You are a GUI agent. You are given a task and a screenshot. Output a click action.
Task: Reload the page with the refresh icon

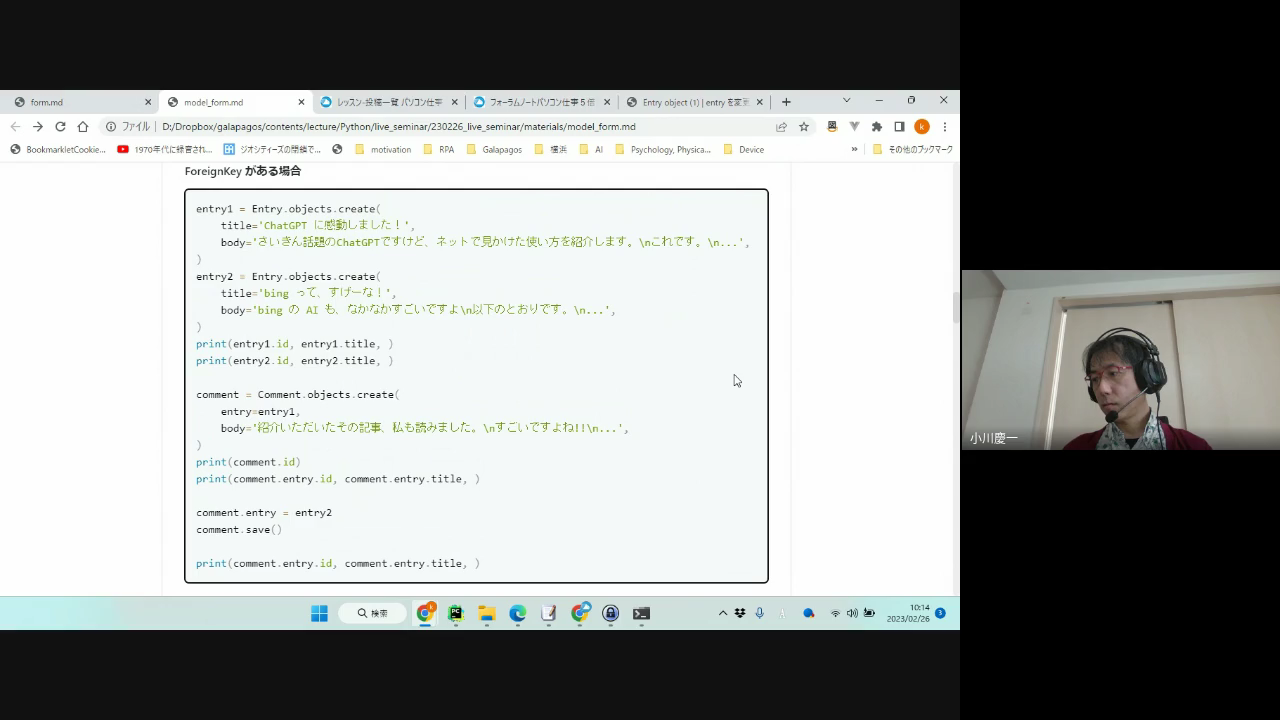coord(60,127)
